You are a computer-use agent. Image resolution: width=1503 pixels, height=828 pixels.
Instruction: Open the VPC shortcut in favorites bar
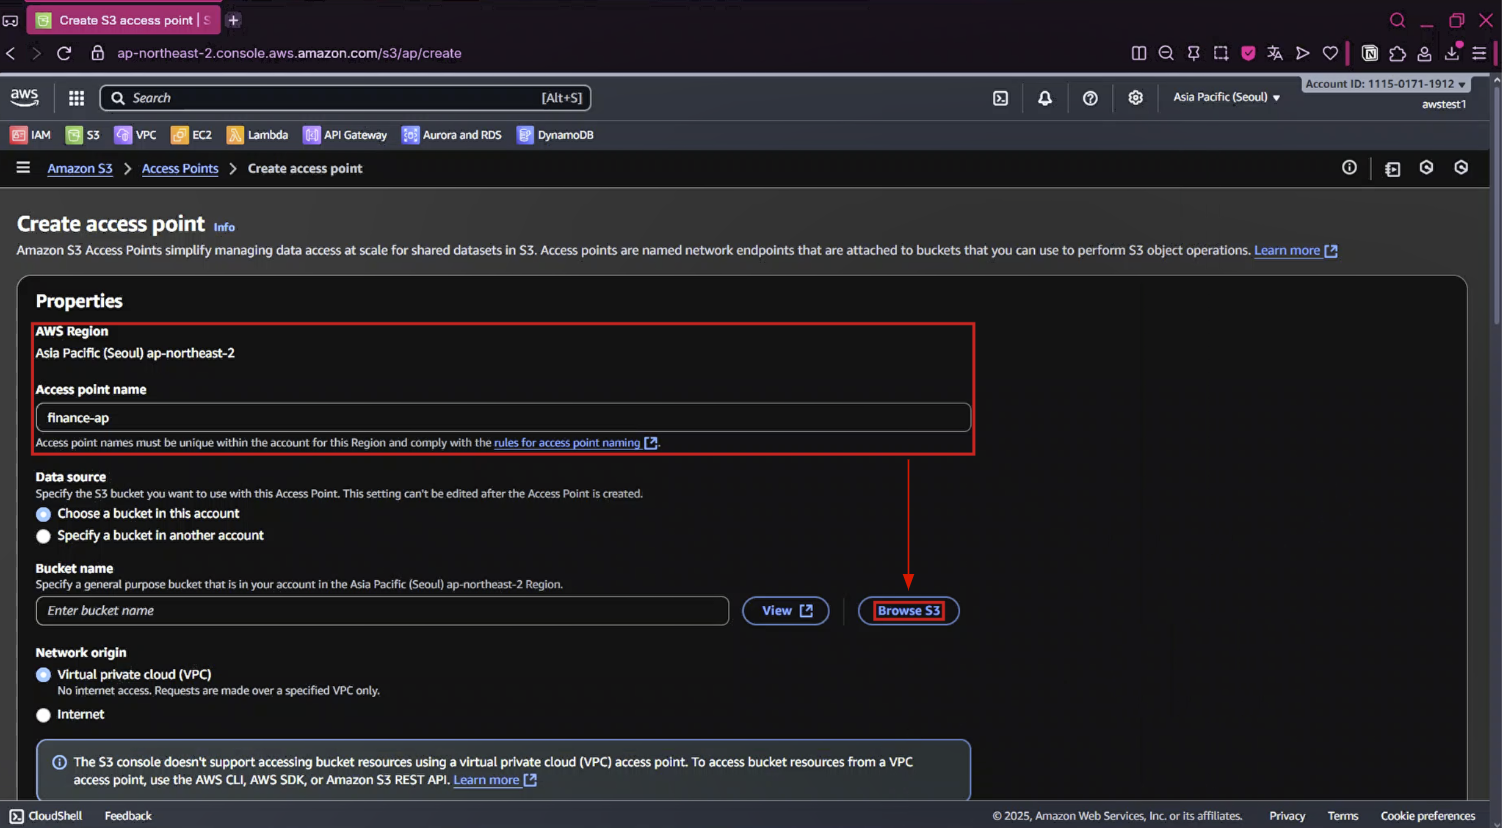tap(136, 135)
